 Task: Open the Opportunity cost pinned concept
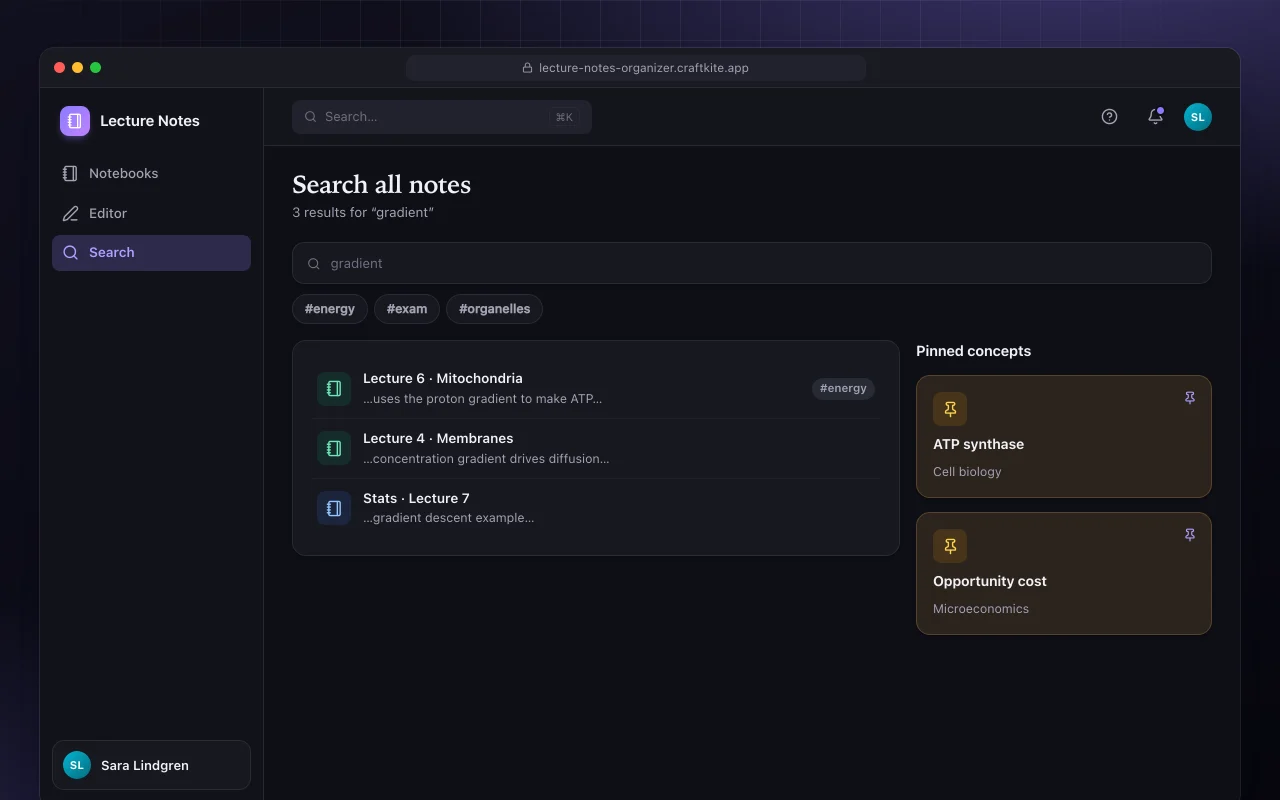click(1064, 574)
